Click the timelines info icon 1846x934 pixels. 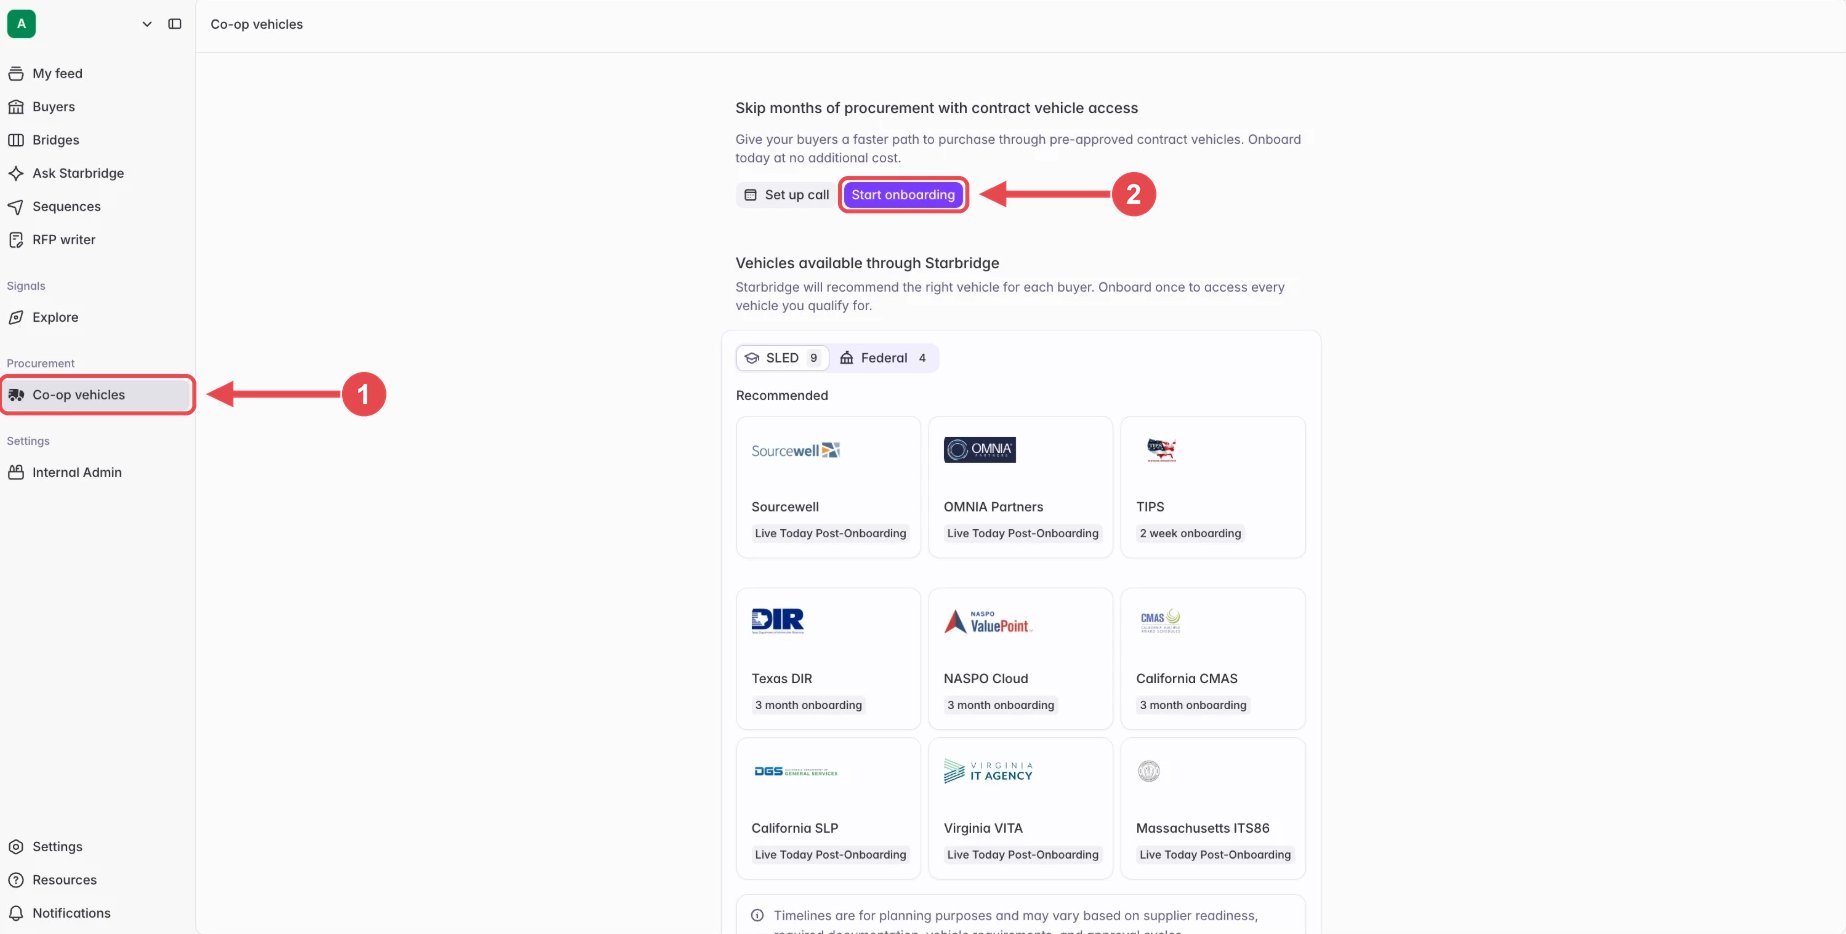757,916
